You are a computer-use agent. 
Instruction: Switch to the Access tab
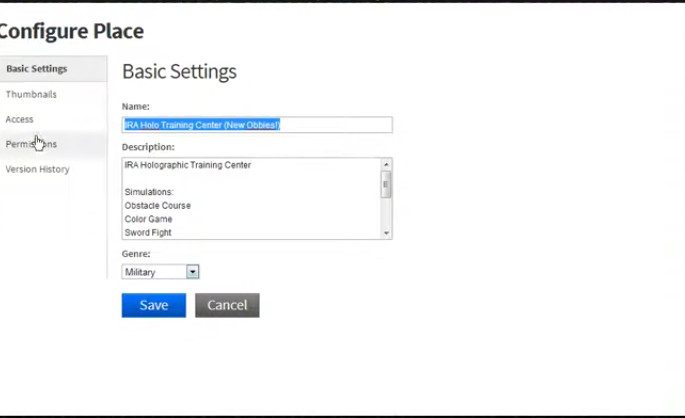click(20, 119)
